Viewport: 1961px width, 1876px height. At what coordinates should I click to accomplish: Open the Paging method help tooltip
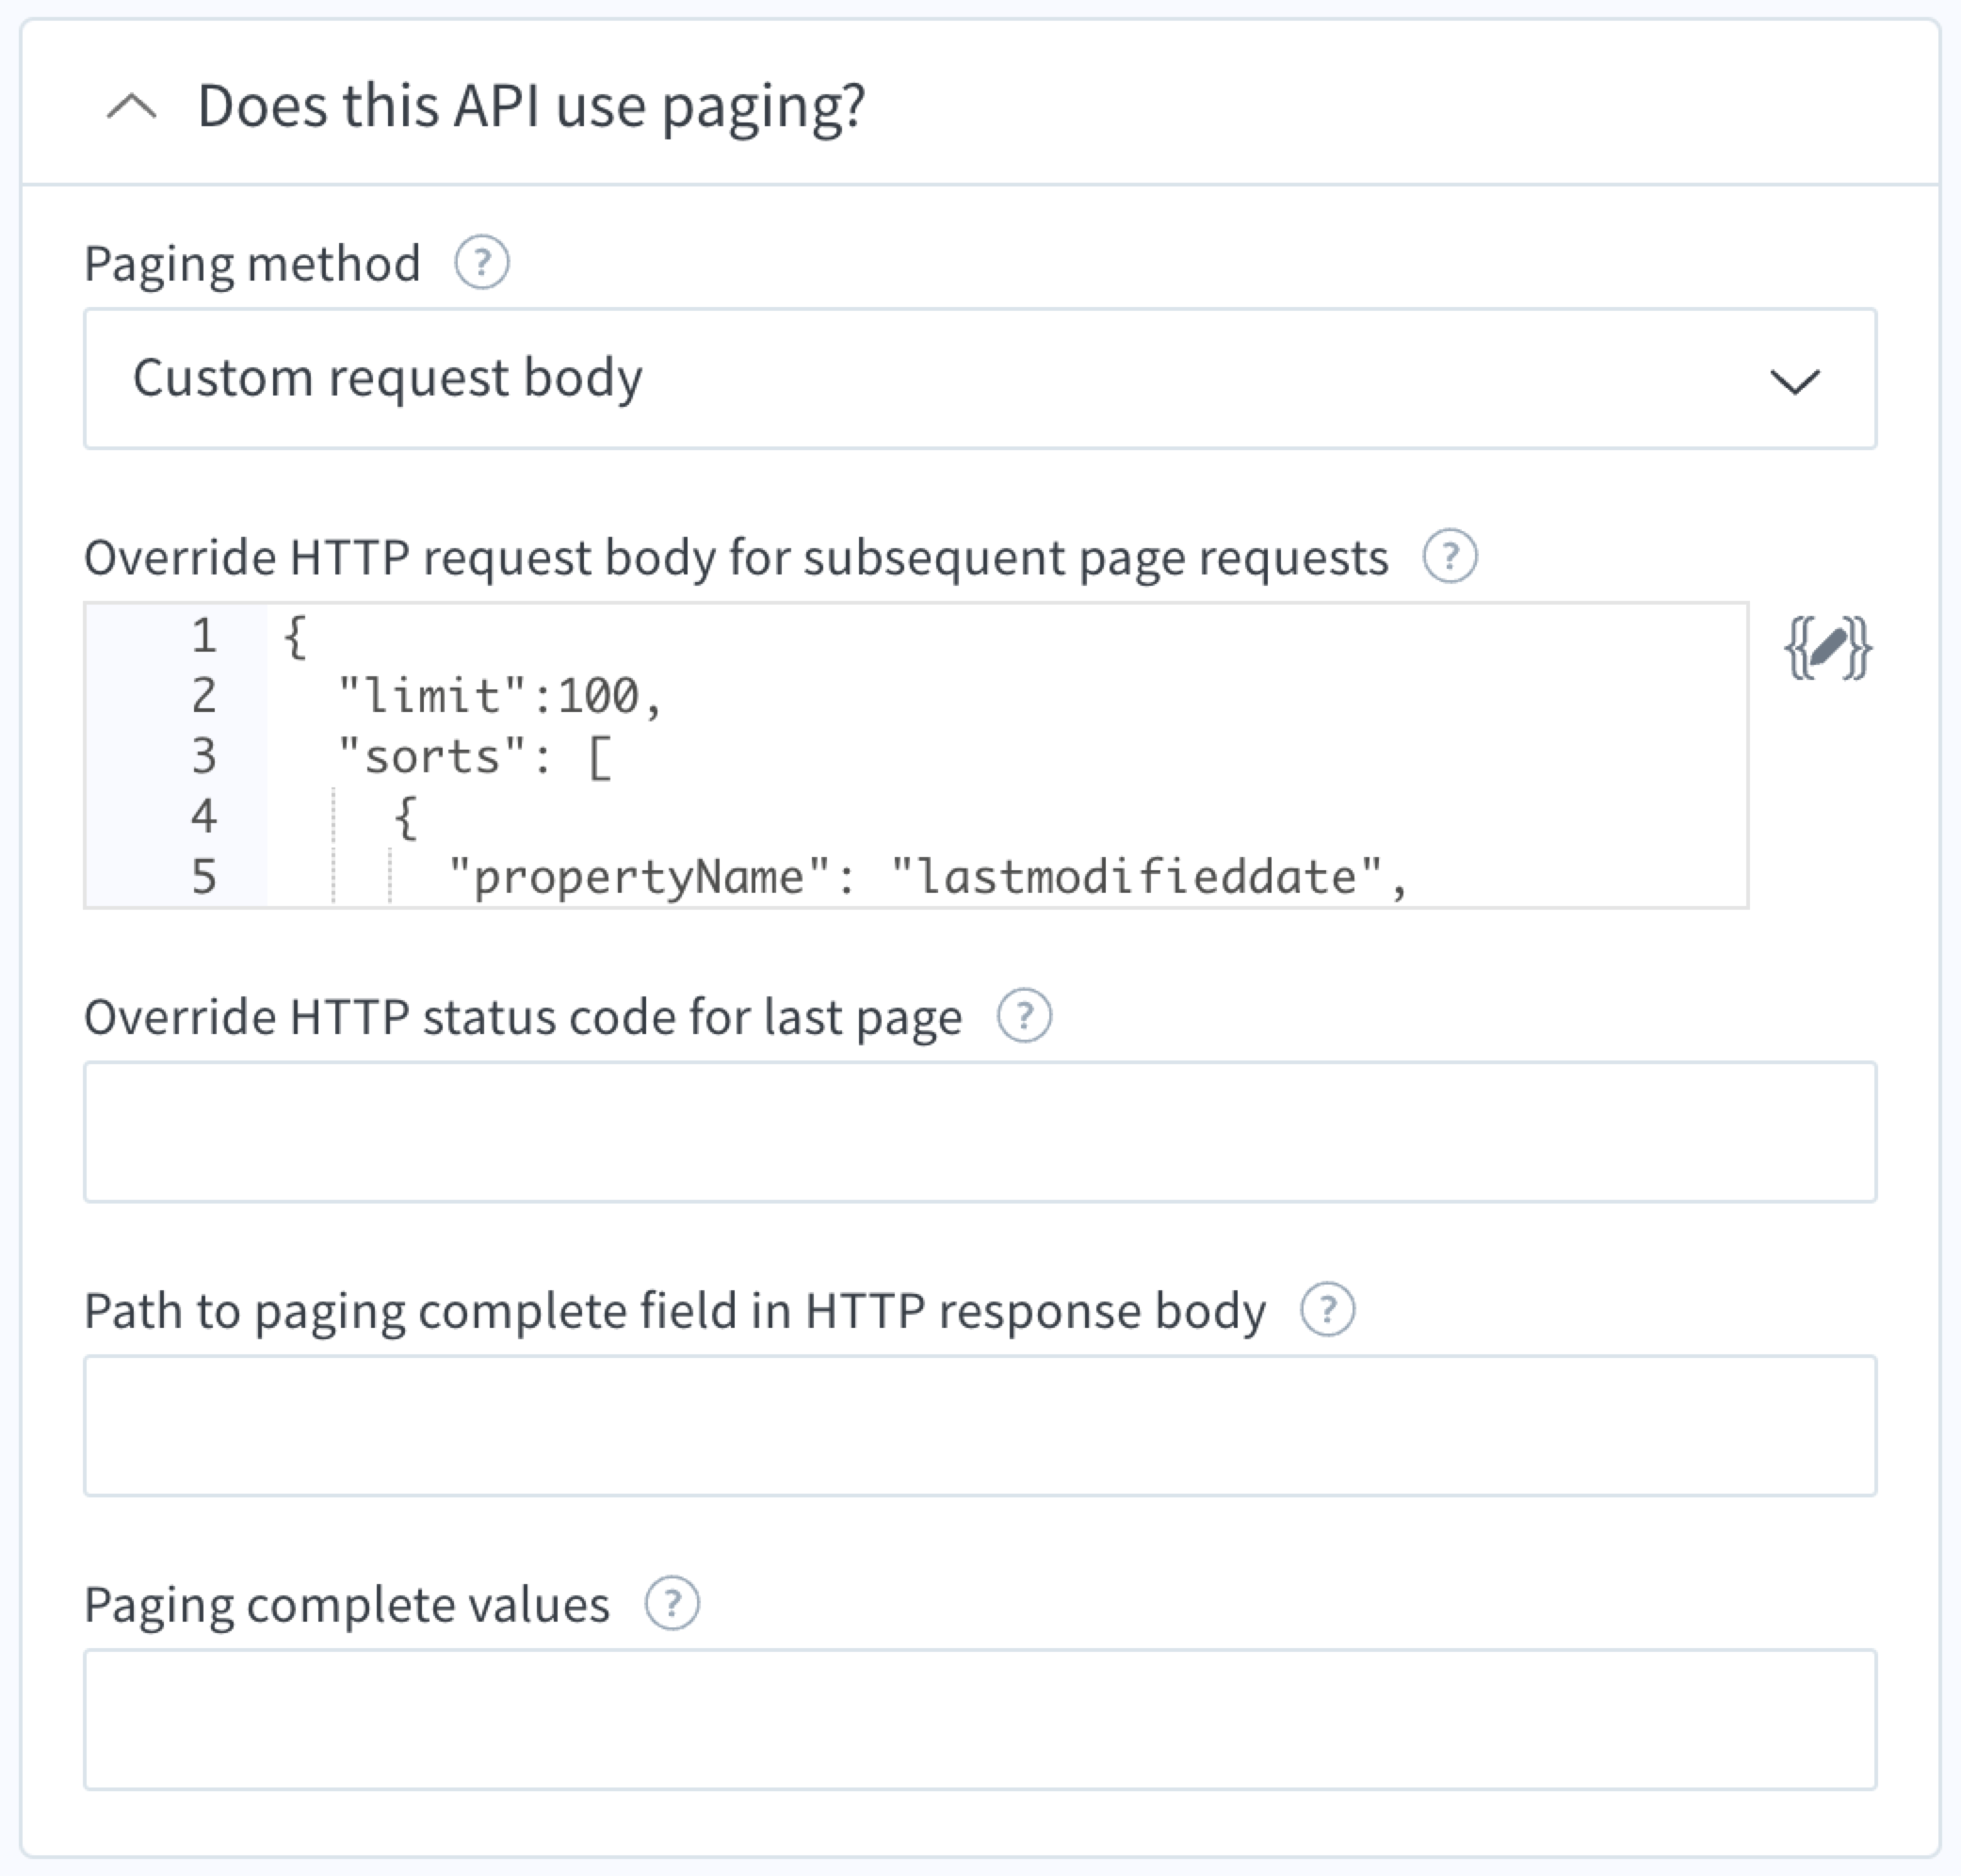click(x=483, y=262)
